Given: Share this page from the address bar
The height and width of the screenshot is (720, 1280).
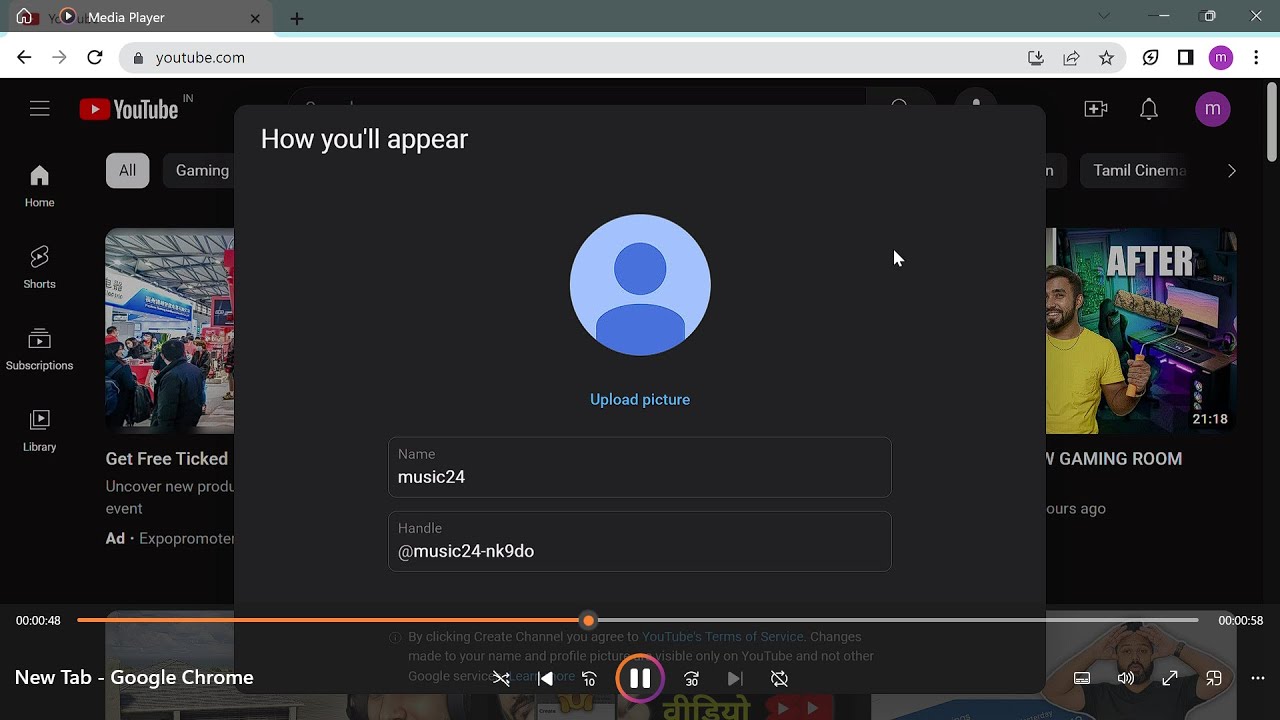Looking at the screenshot, I should pyautogui.click(x=1071, y=58).
